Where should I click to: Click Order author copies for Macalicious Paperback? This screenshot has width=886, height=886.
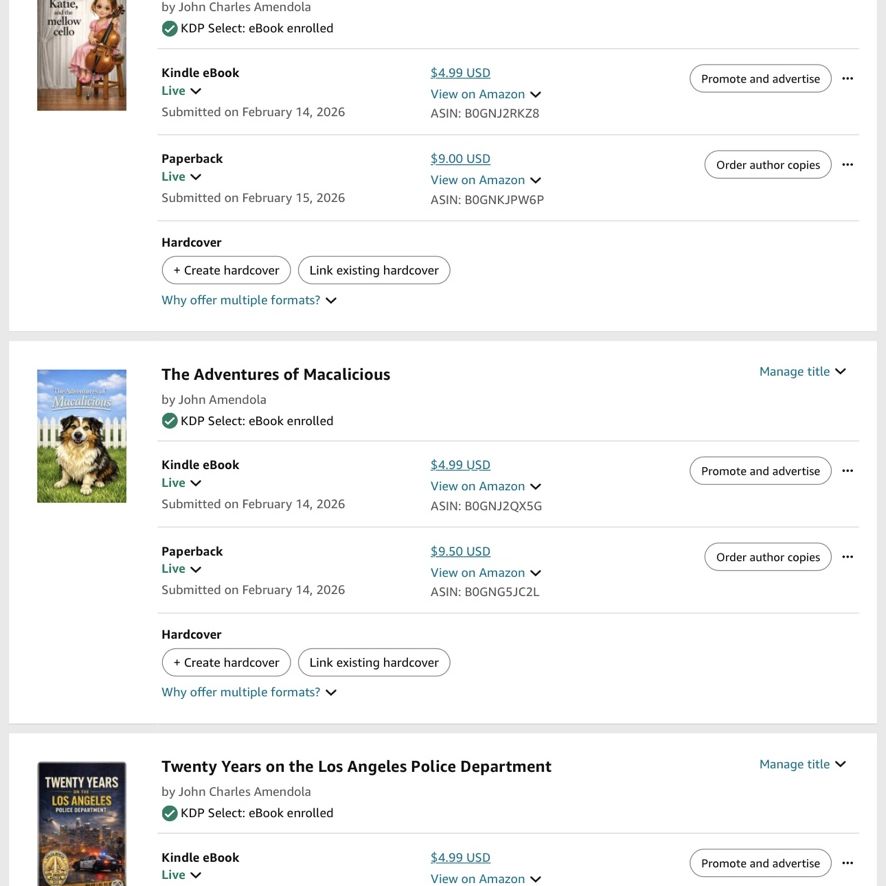click(x=768, y=557)
